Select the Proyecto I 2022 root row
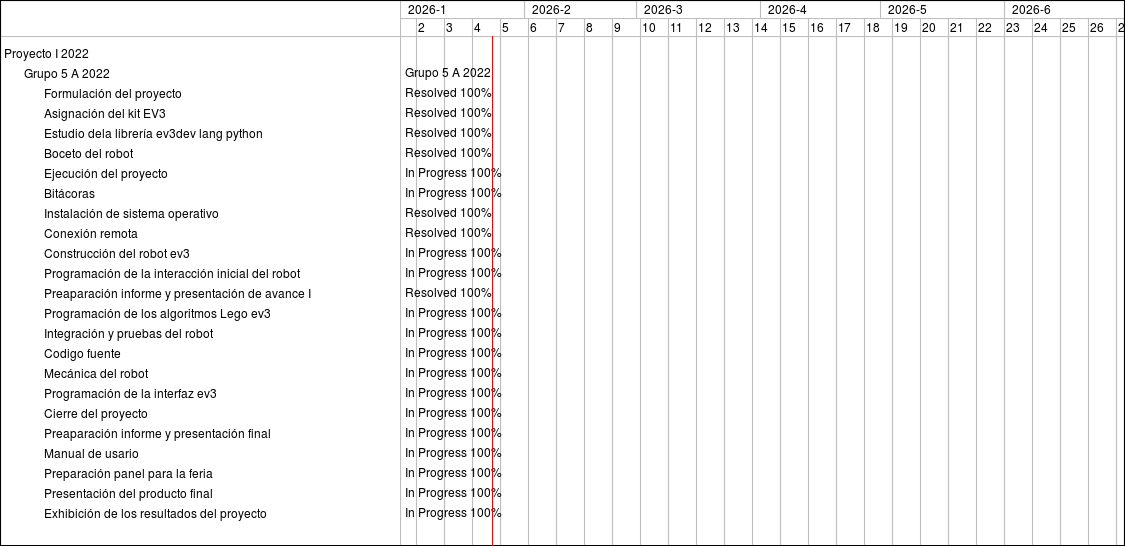Viewport: 1125px width, 546px height. 46,54
